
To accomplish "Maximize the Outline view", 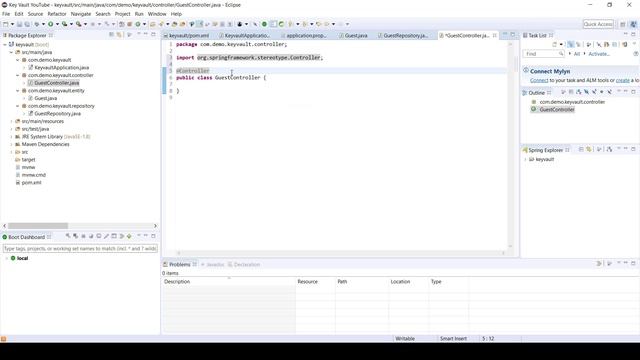I will click(633, 92).
